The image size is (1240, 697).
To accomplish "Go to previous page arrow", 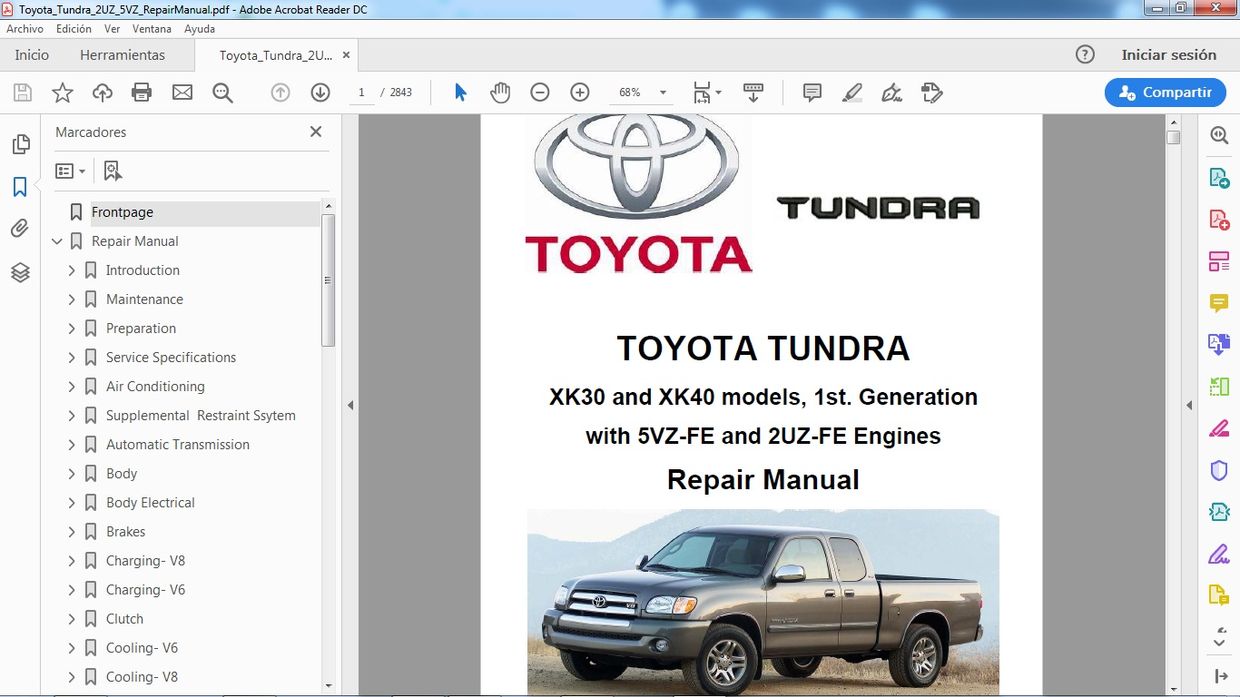I will click(x=280, y=92).
